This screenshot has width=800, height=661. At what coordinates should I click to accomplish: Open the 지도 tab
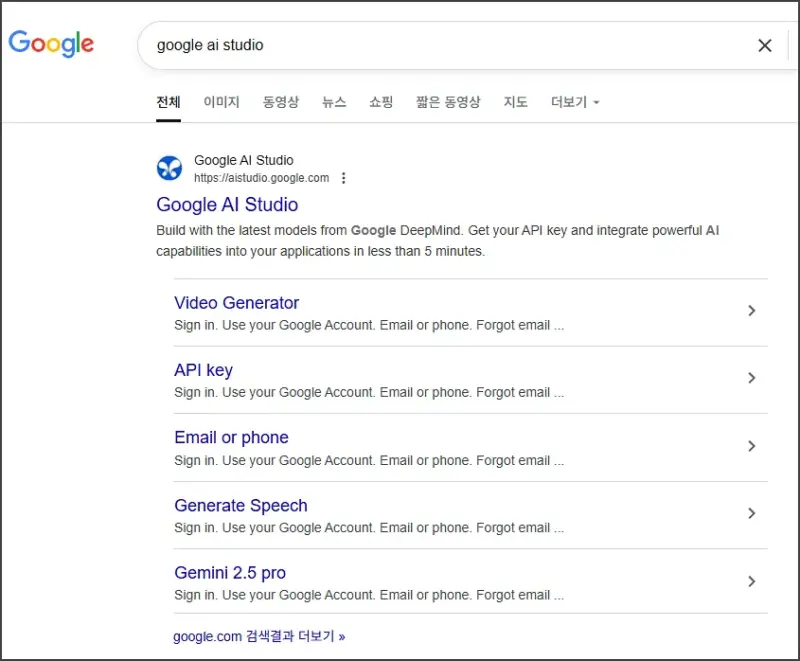pos(515,102)
